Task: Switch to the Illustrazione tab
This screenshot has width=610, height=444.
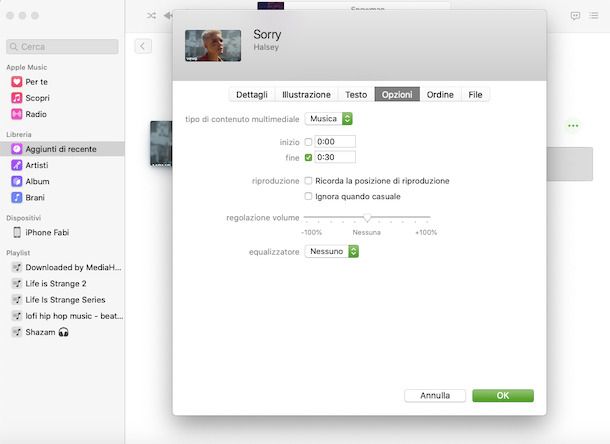Action: pos(306,95)
